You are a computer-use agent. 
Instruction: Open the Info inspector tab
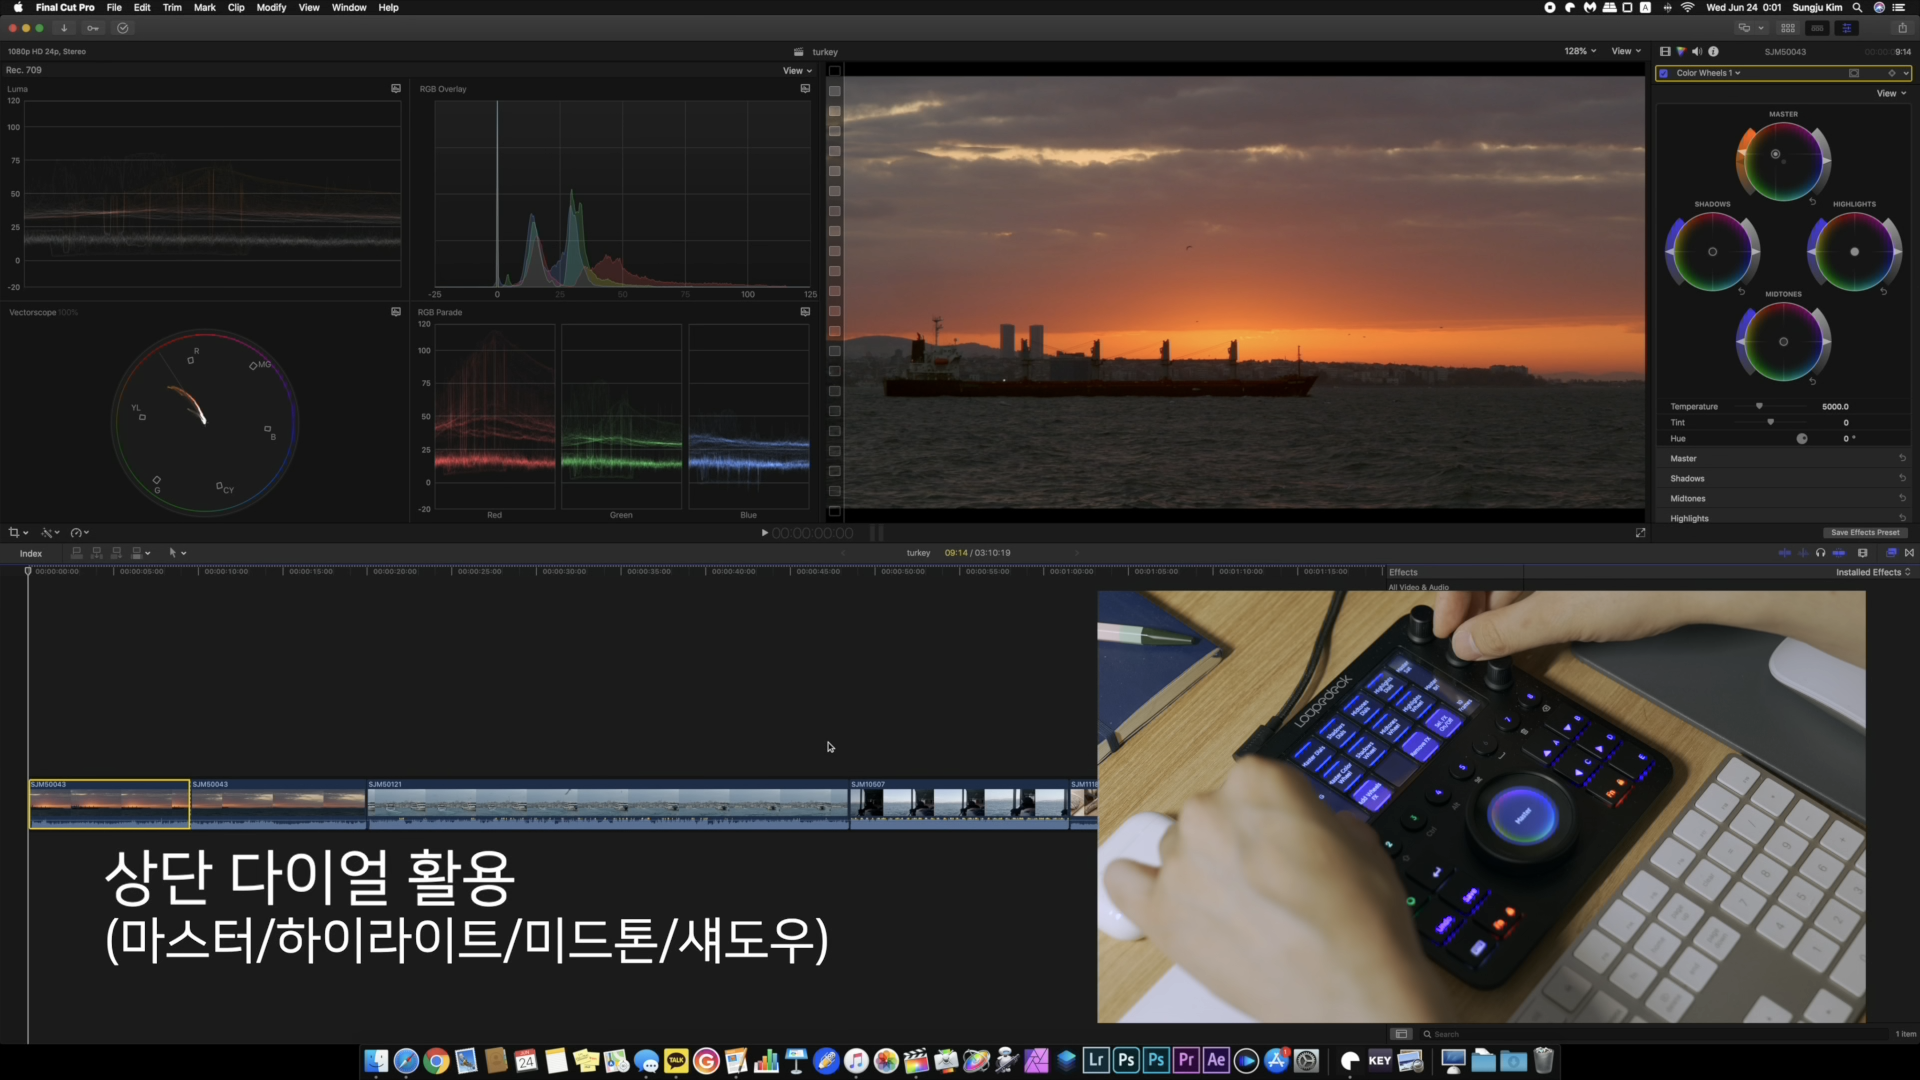1713,51
